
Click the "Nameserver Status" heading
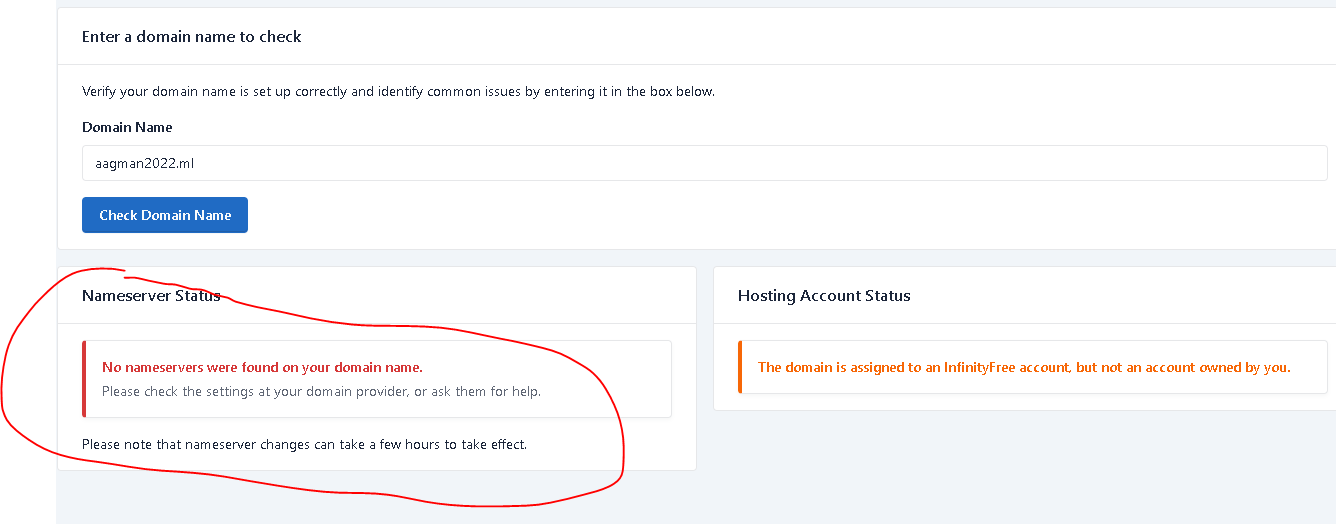tap(151, 295)
